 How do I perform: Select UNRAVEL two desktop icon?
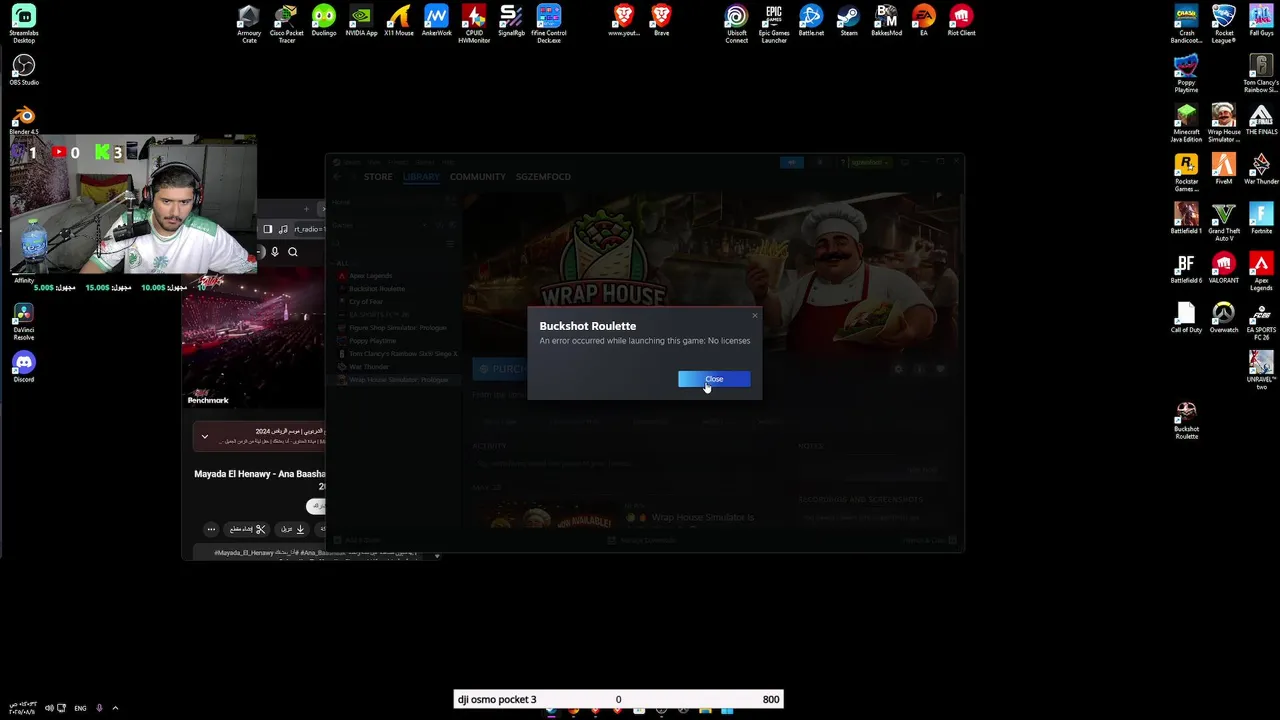[1261, 368]
